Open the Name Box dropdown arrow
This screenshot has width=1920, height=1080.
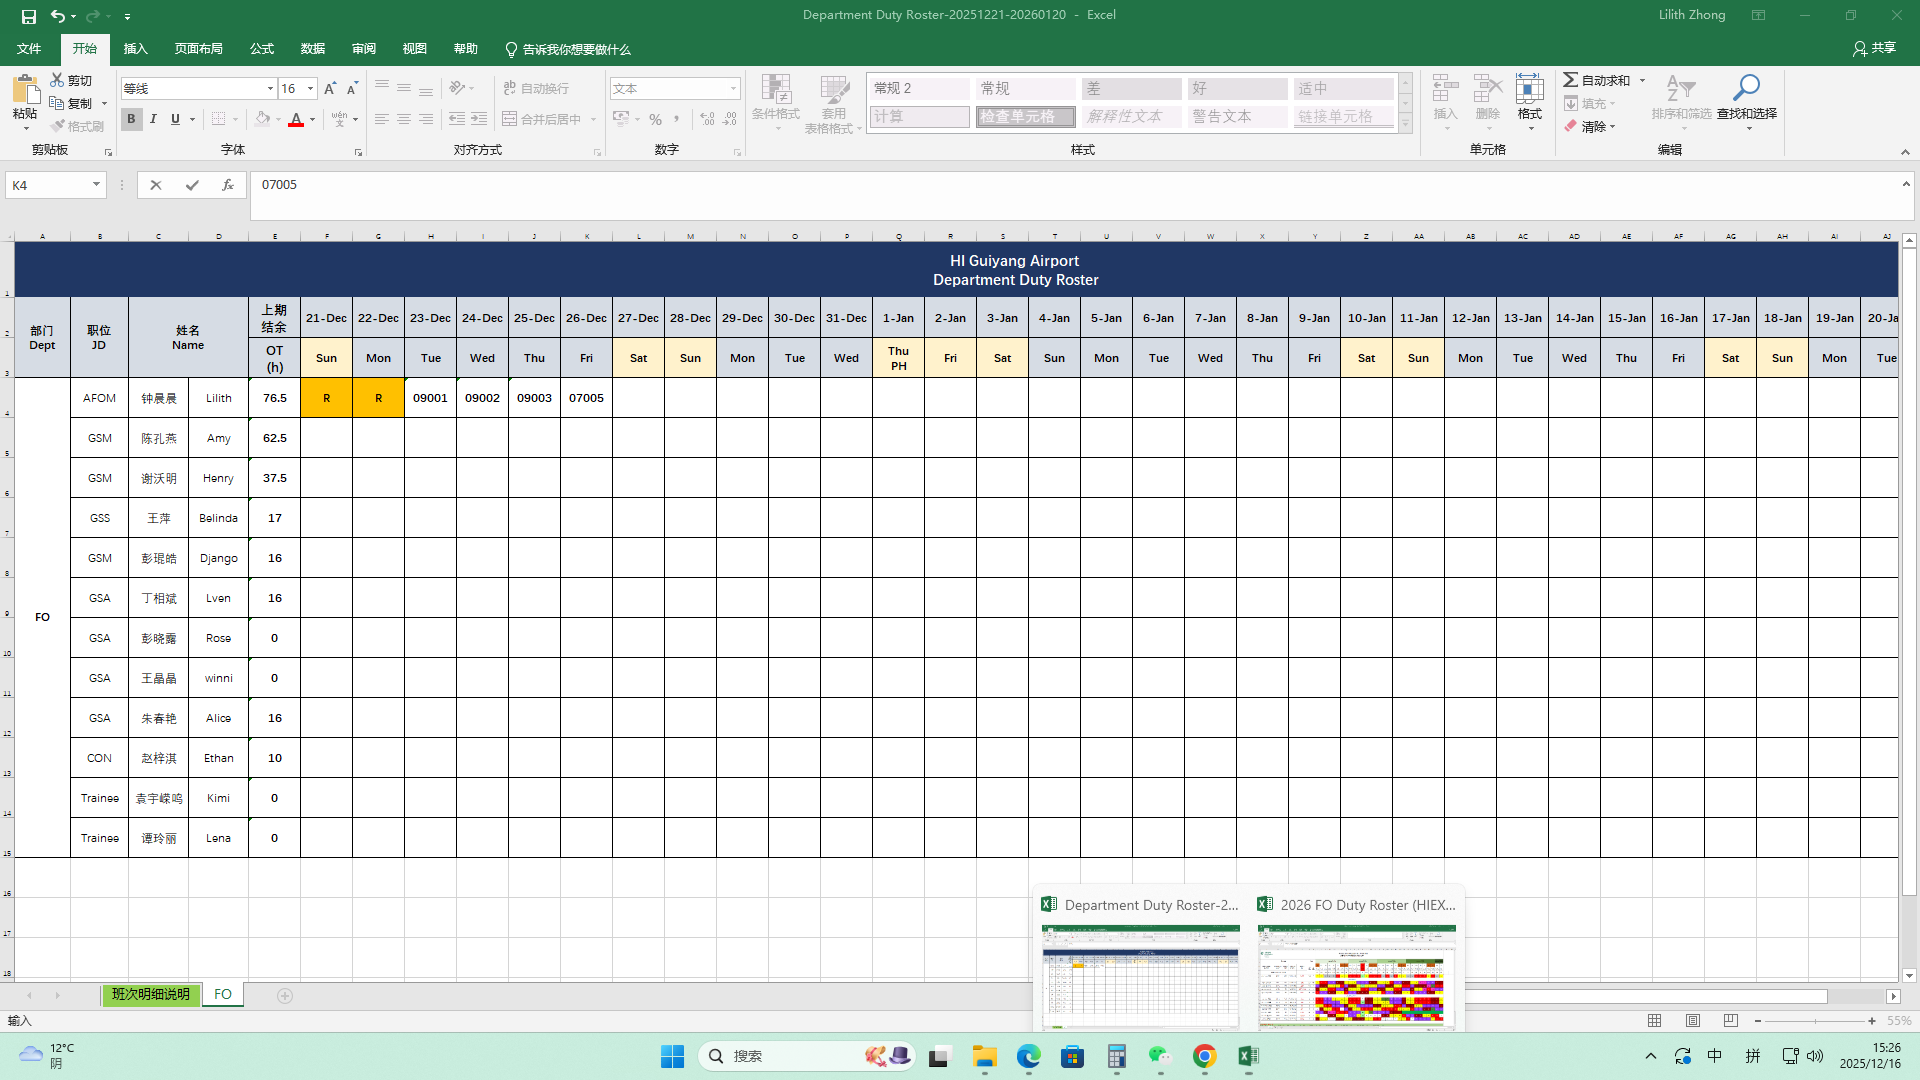pos(96,185)
